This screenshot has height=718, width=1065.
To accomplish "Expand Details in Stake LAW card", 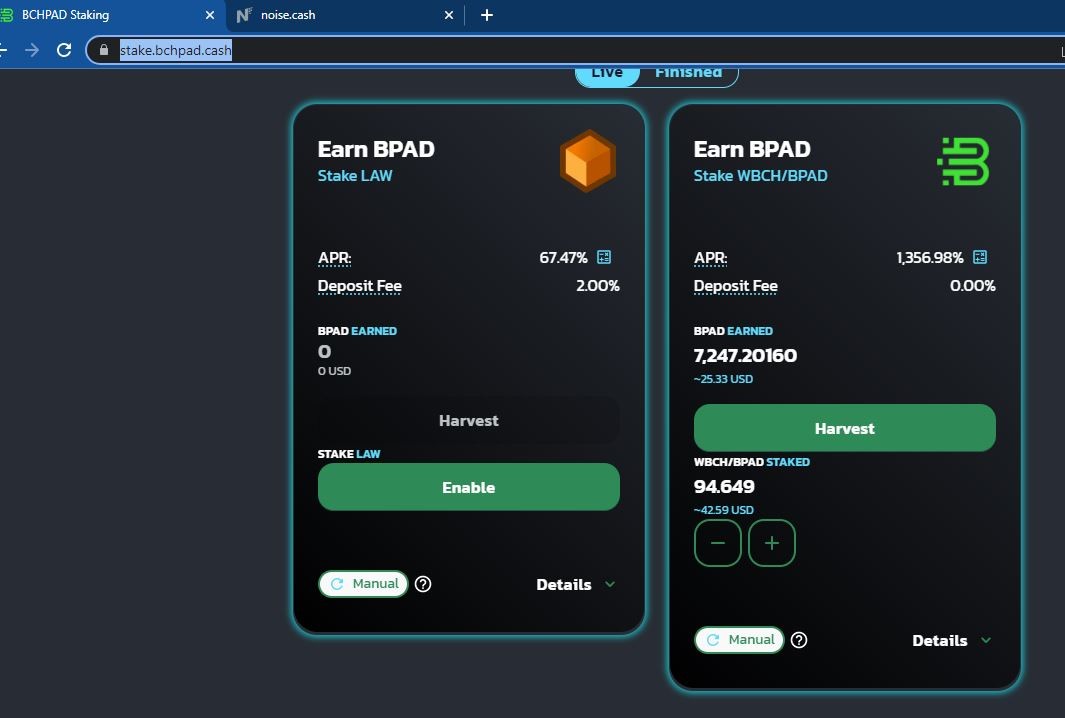I will [576, 584].
